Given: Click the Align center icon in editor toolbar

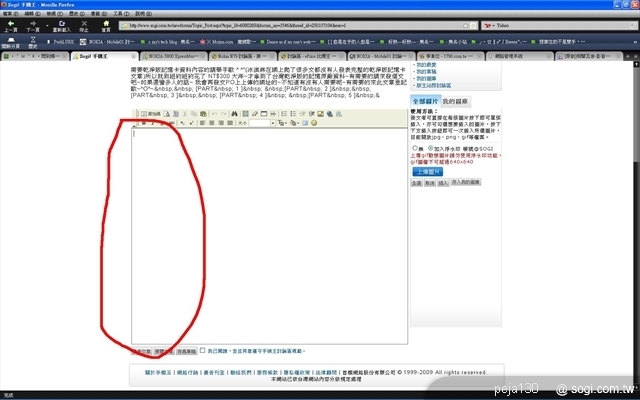Looking at the screenshot, I should tap(210, 124).
